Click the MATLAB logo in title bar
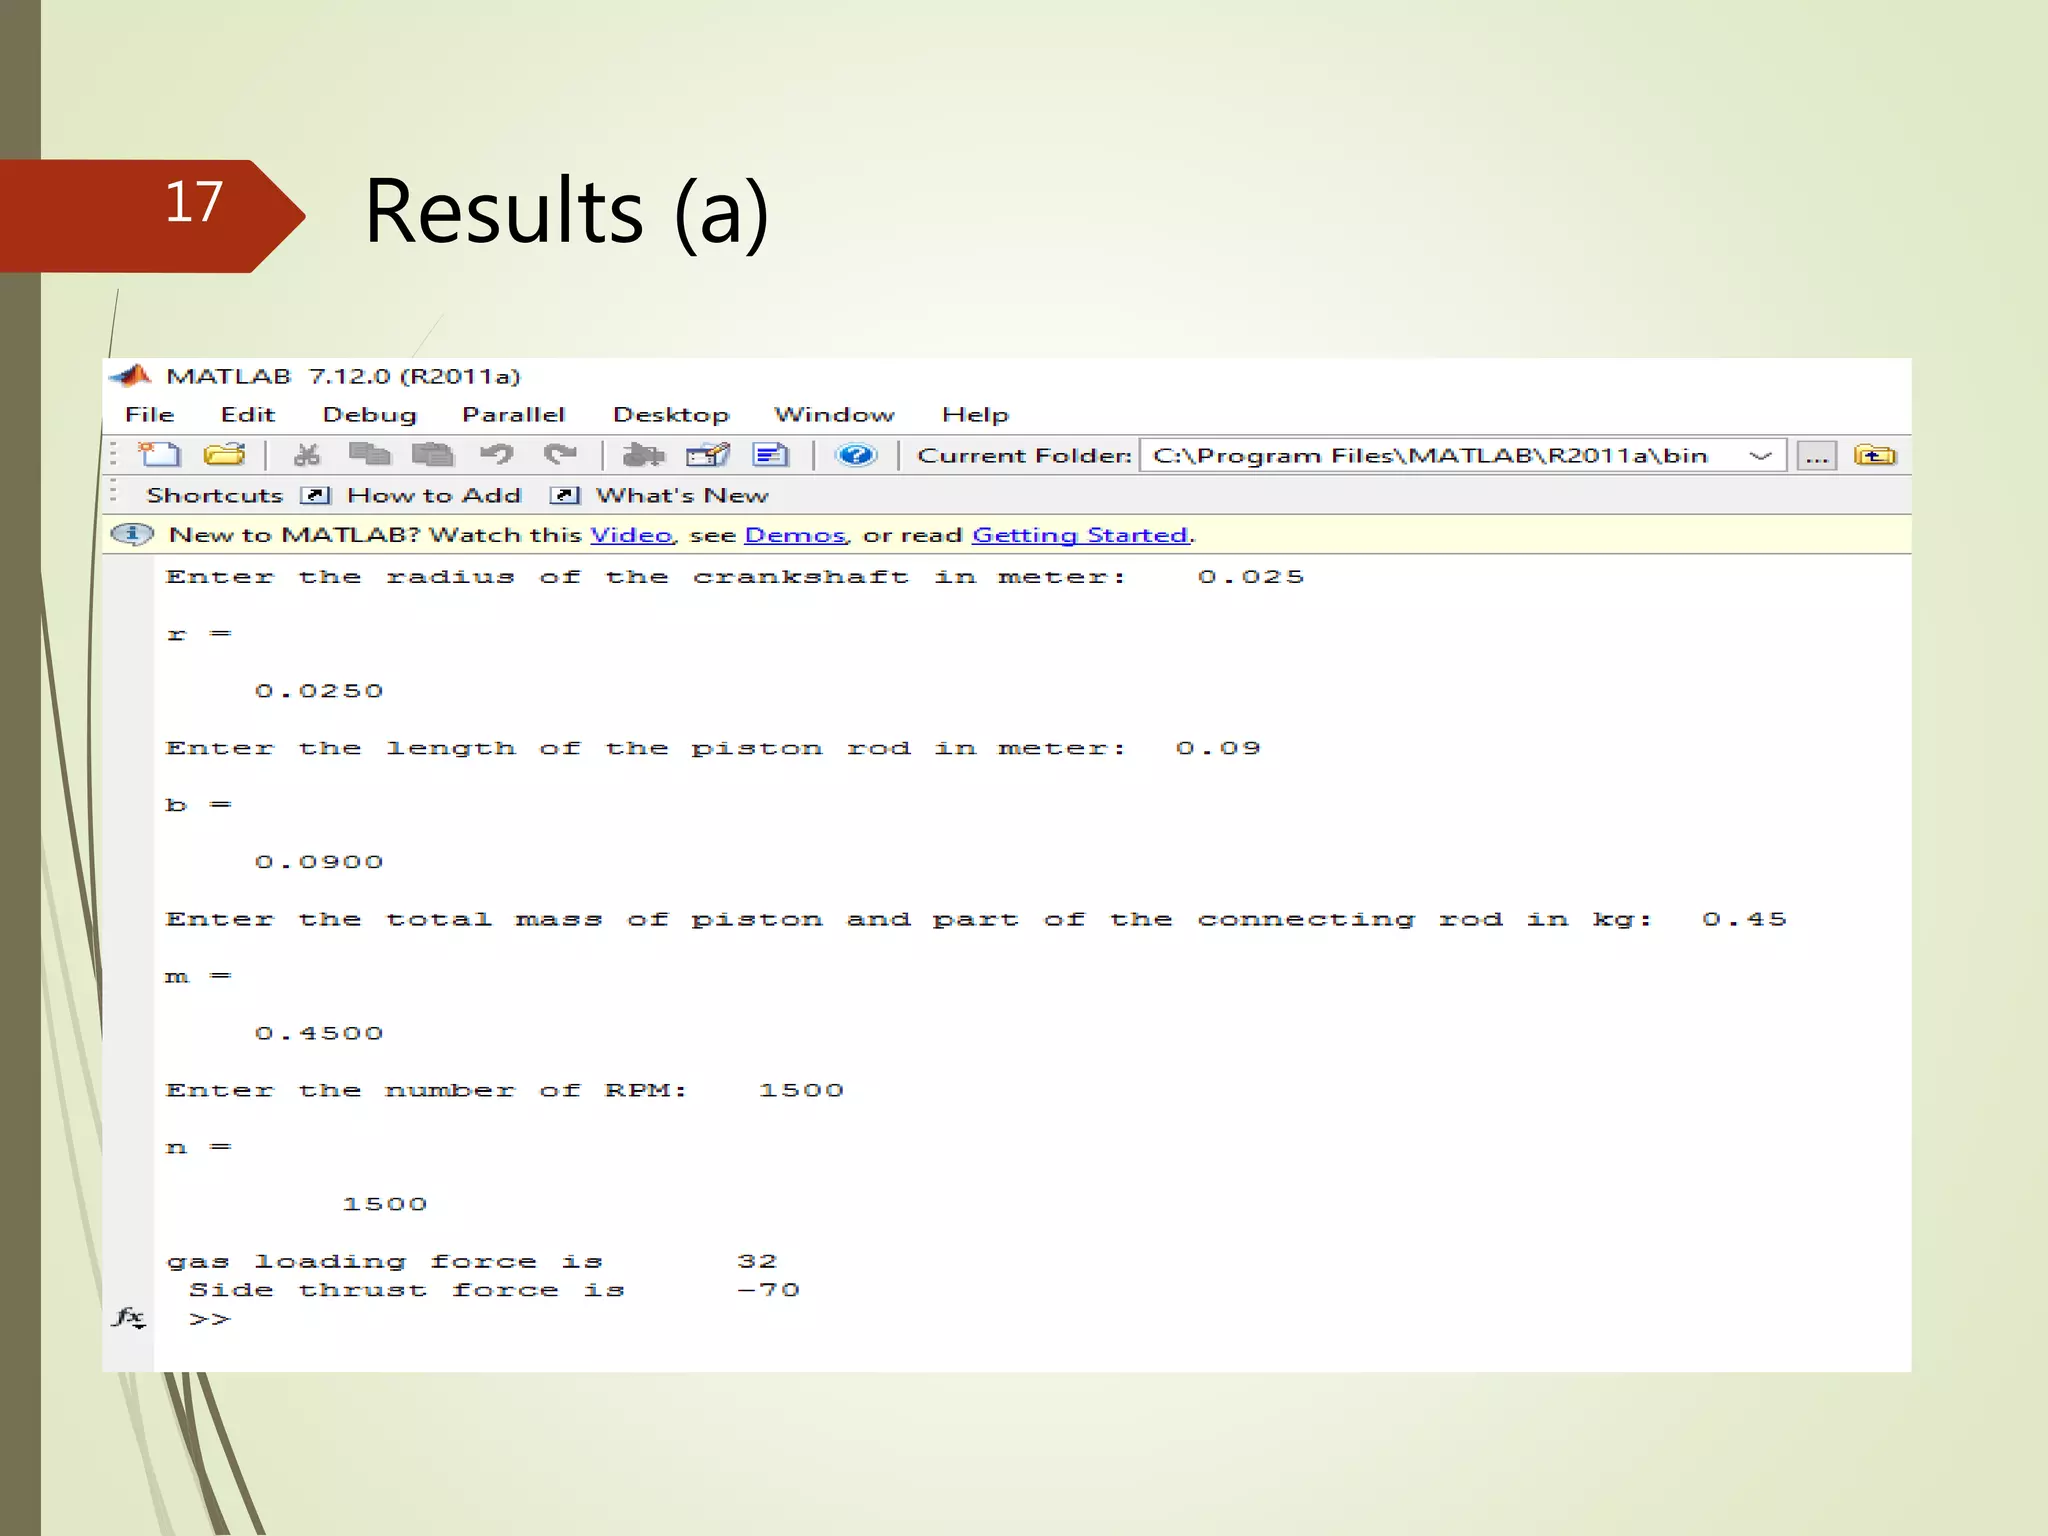2048x1536 pixels. (x=131, y=376)
